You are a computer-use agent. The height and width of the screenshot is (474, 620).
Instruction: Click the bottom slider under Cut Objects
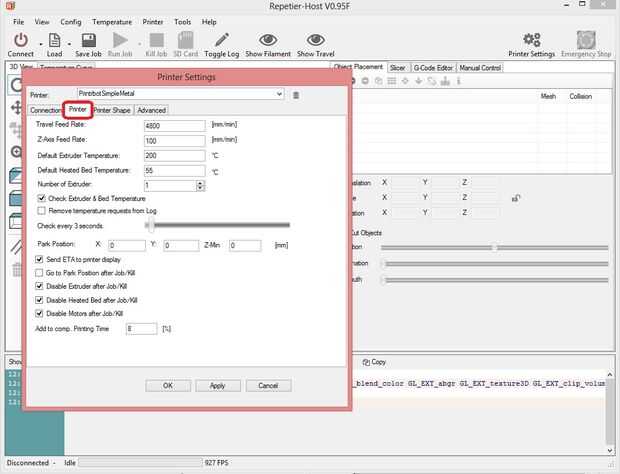[x=494, y=280]
